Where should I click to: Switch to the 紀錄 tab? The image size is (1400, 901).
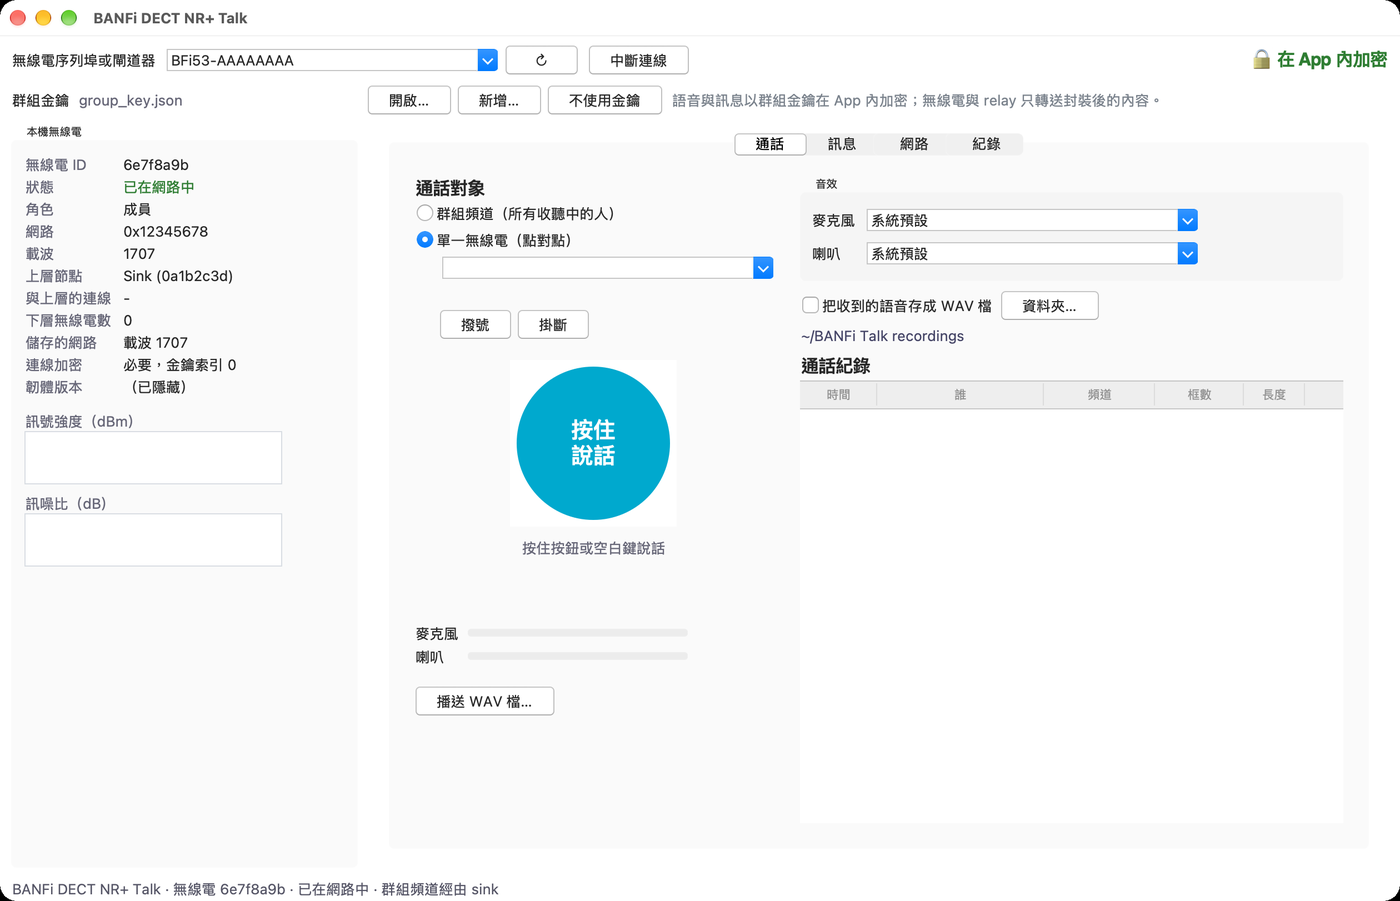tap(986, 144)
